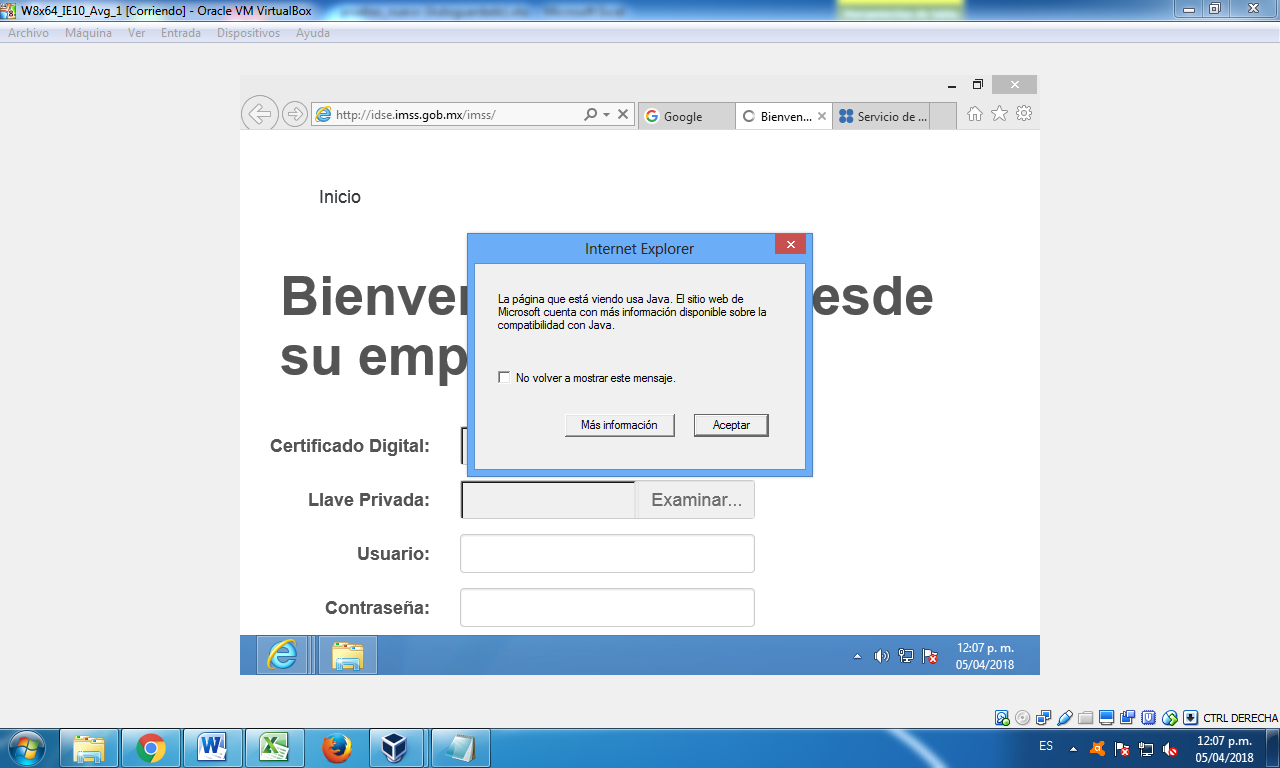Show hidden icons in guest system tray
1280x768 pixels.
[857, 657]
